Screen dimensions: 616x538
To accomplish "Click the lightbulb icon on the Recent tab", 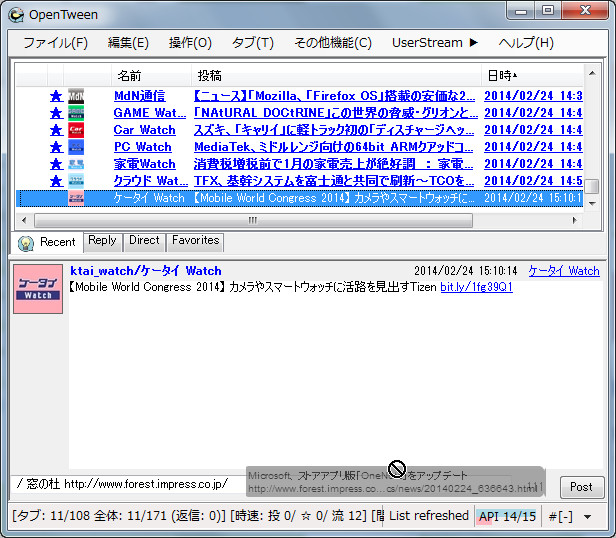I will click(26, 243).
